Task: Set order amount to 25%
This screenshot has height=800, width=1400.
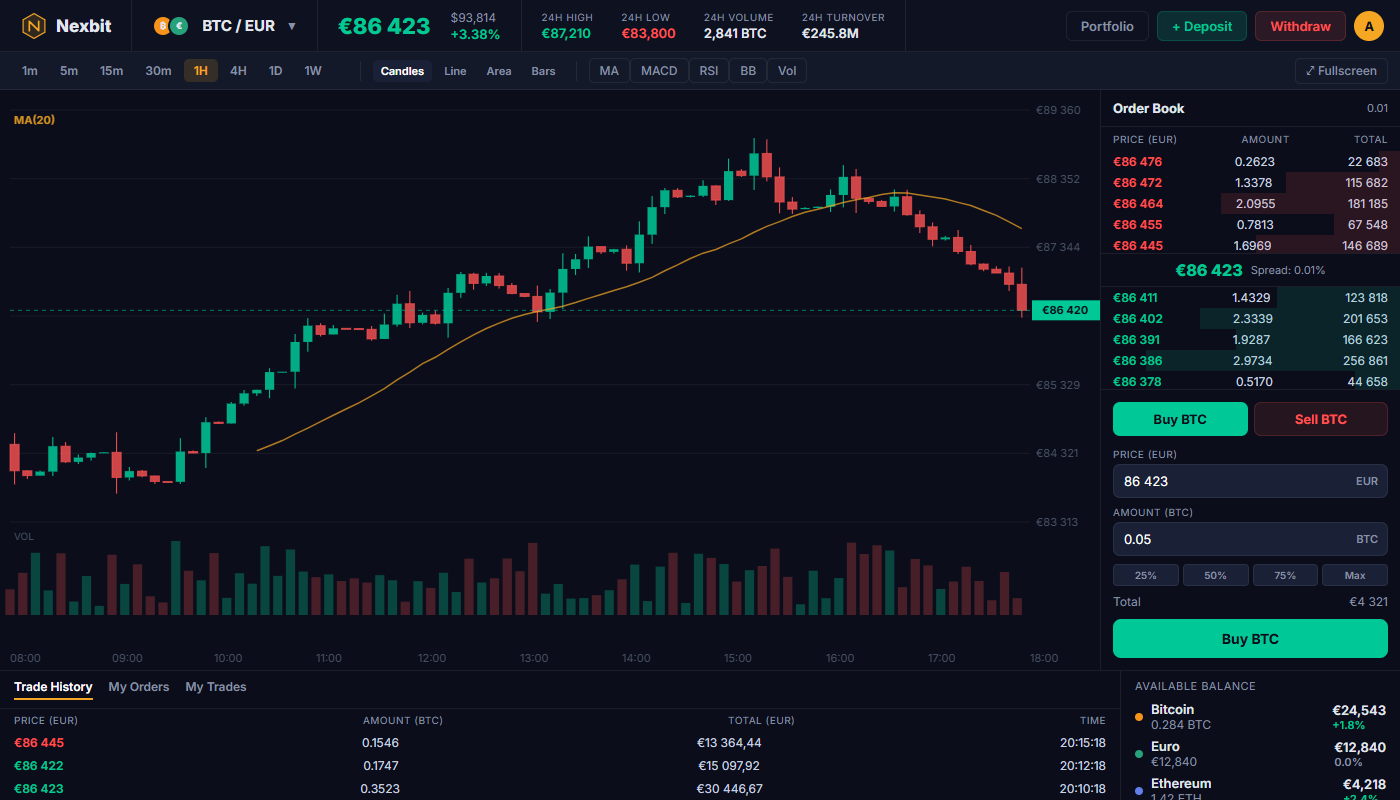Action: [x=1146, y=575]
